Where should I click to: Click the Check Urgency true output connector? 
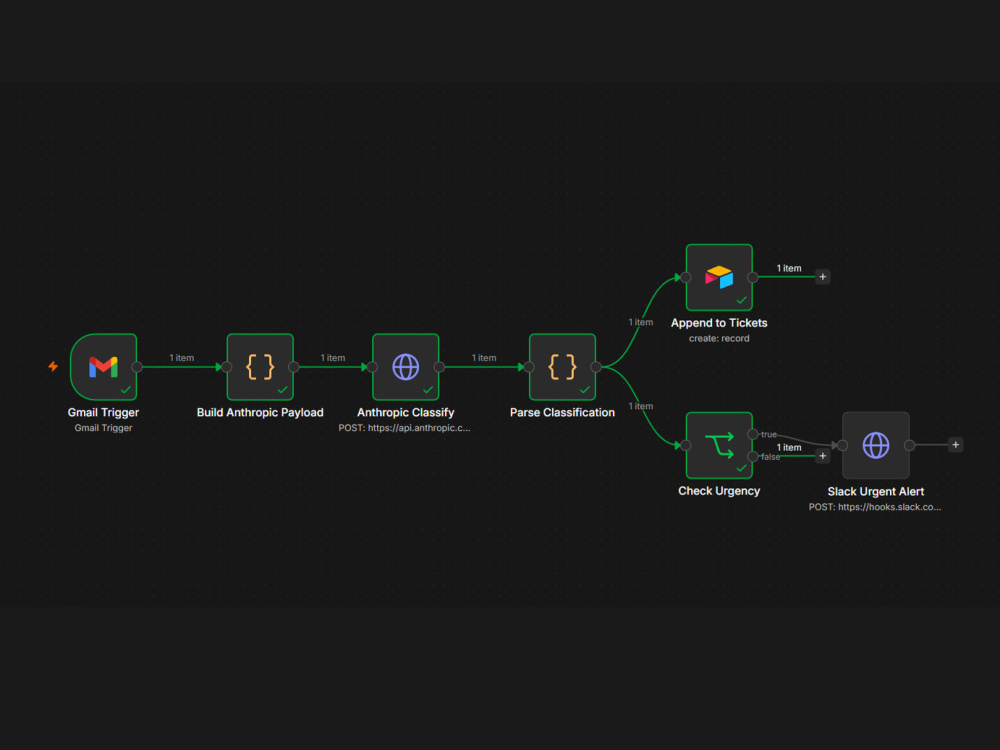[753, 434]
